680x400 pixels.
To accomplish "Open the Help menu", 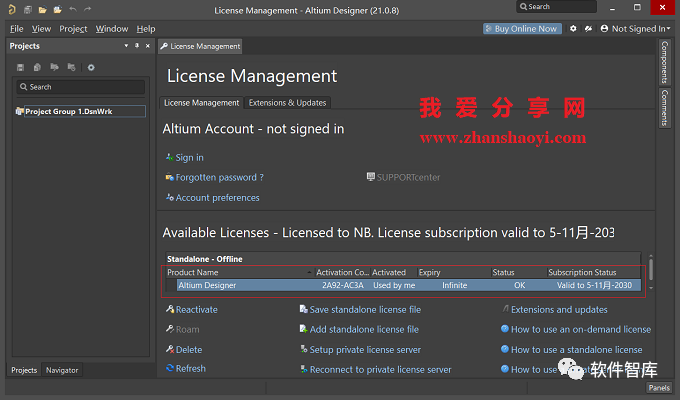I will pos(146,29).
